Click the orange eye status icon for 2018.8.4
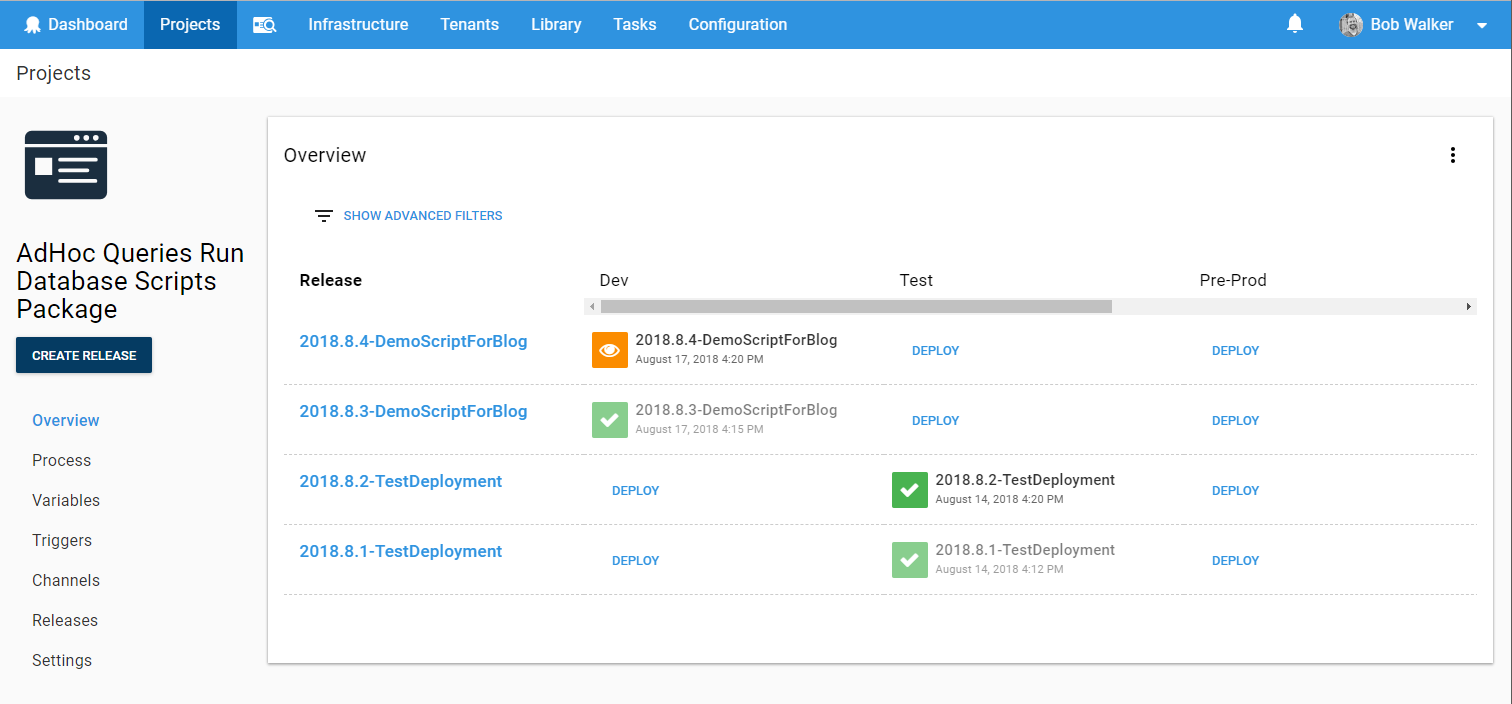This screenshot has width=1512, height=704. click(609, 350)
